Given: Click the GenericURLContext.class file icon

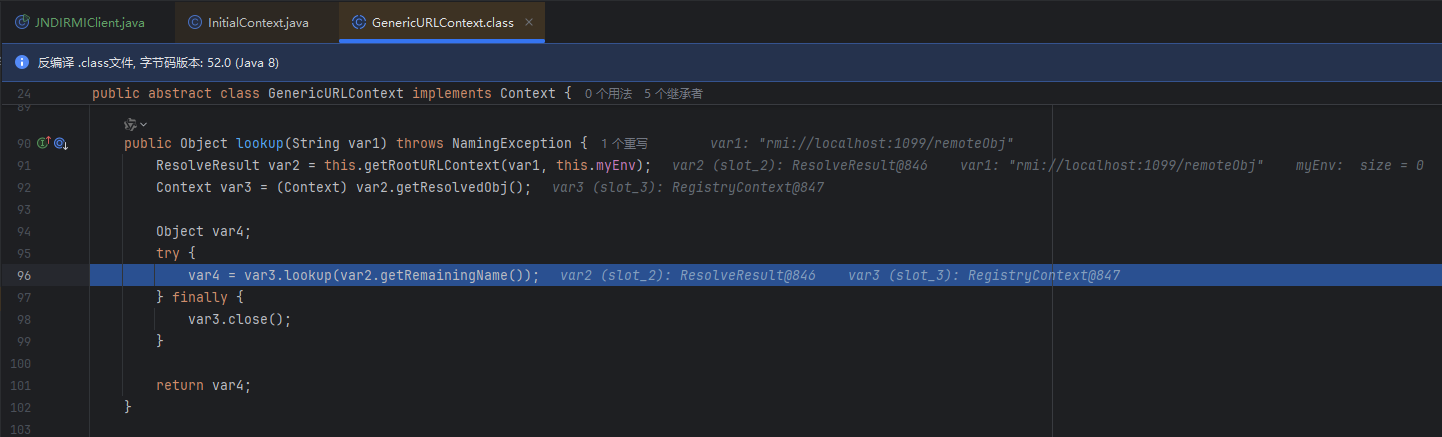Looking at the screenshot, I should 358,22.
